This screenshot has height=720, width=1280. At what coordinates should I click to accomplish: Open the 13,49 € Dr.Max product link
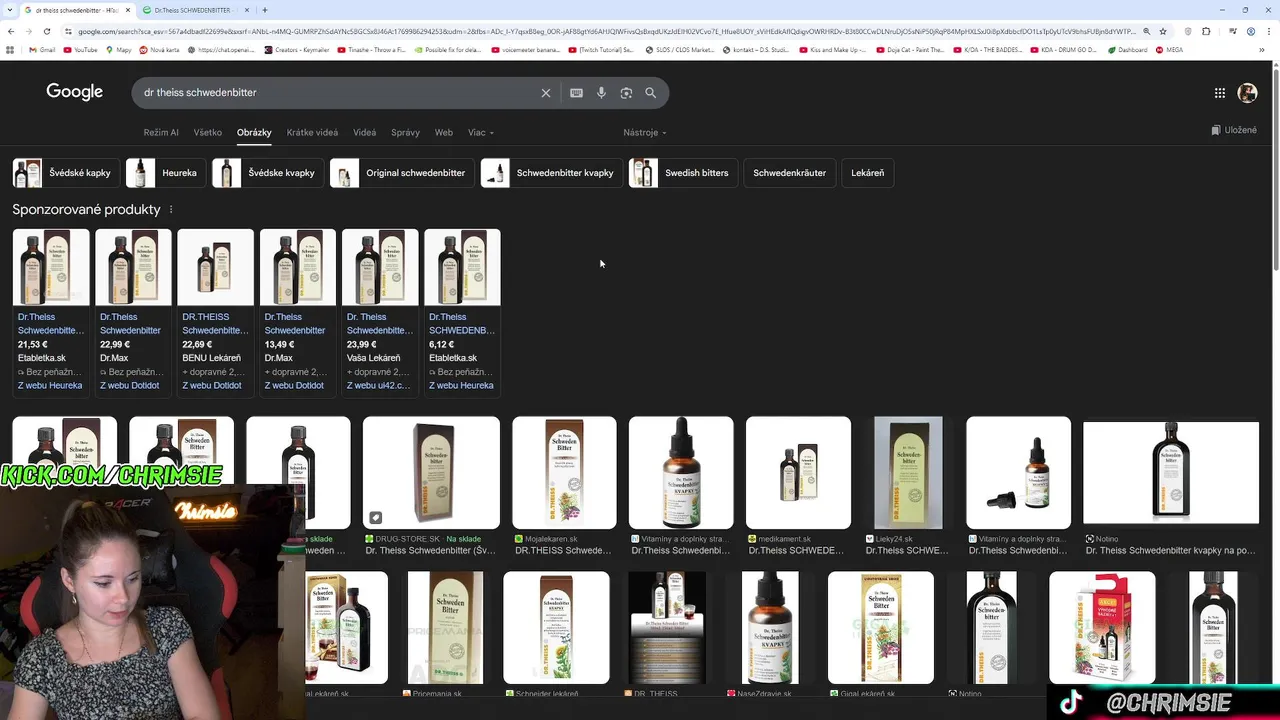(297, 323)
